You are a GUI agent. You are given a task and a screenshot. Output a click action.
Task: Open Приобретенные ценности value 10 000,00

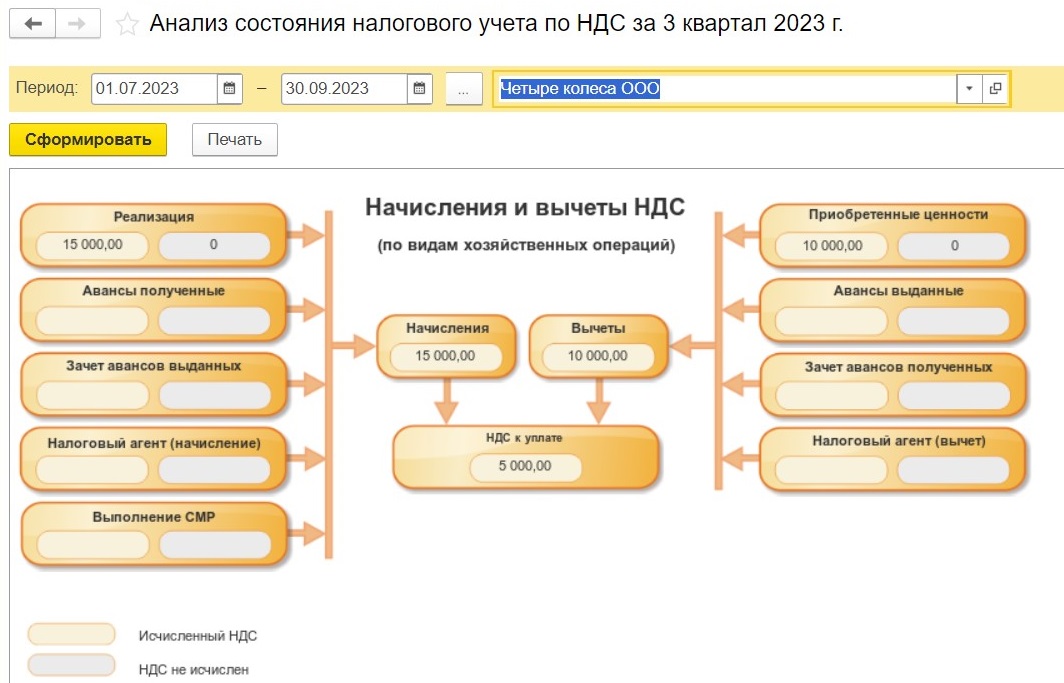(x=832, y=246)
